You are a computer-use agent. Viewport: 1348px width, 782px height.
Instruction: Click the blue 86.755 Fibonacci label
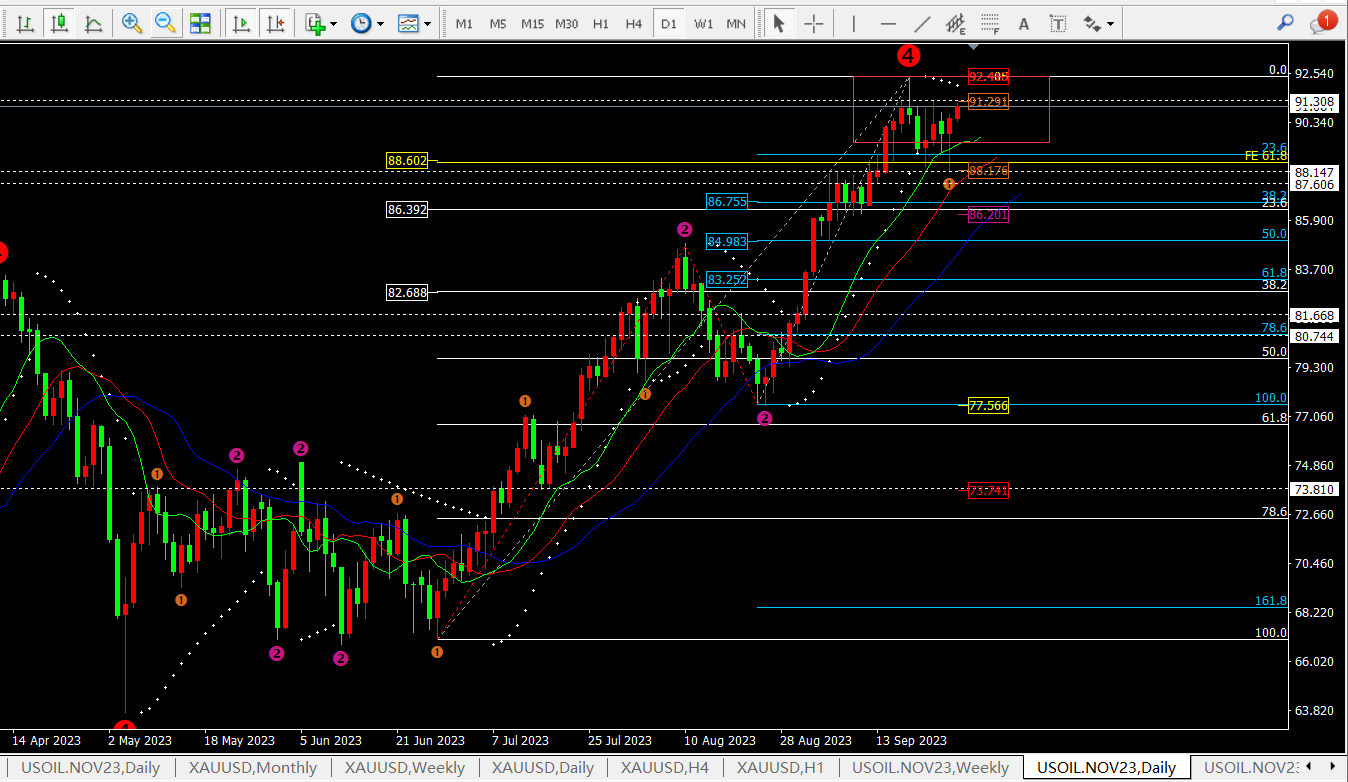tap(727, 201)
